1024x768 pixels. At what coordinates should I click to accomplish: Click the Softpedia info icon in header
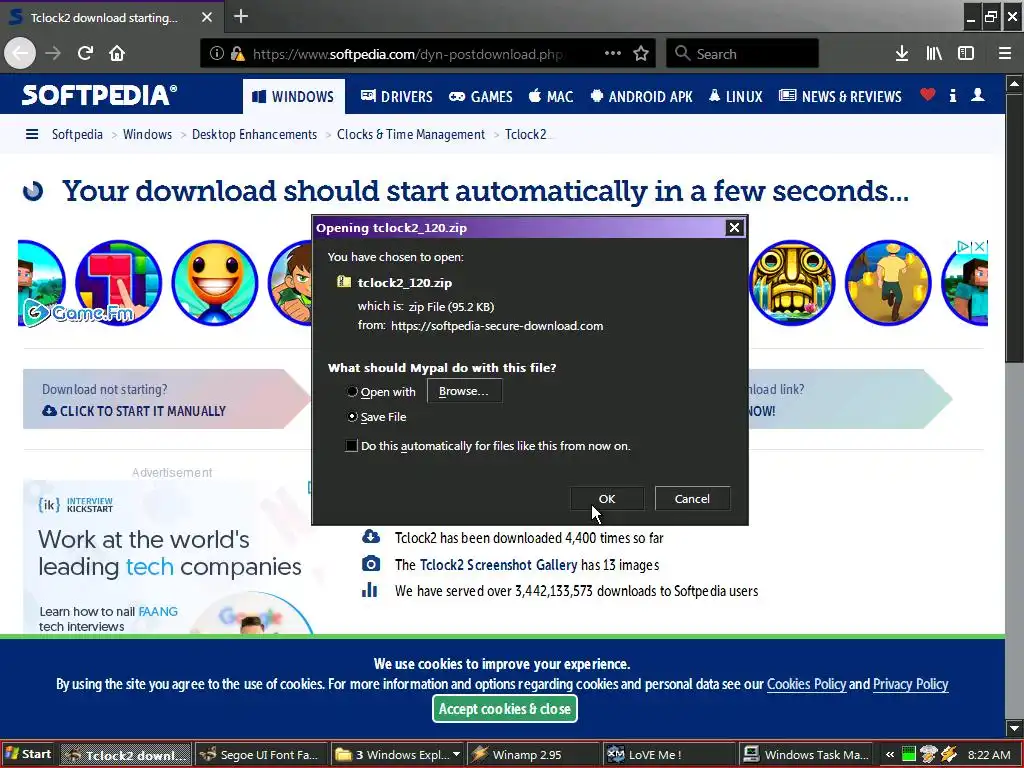[x=953, y=95]
